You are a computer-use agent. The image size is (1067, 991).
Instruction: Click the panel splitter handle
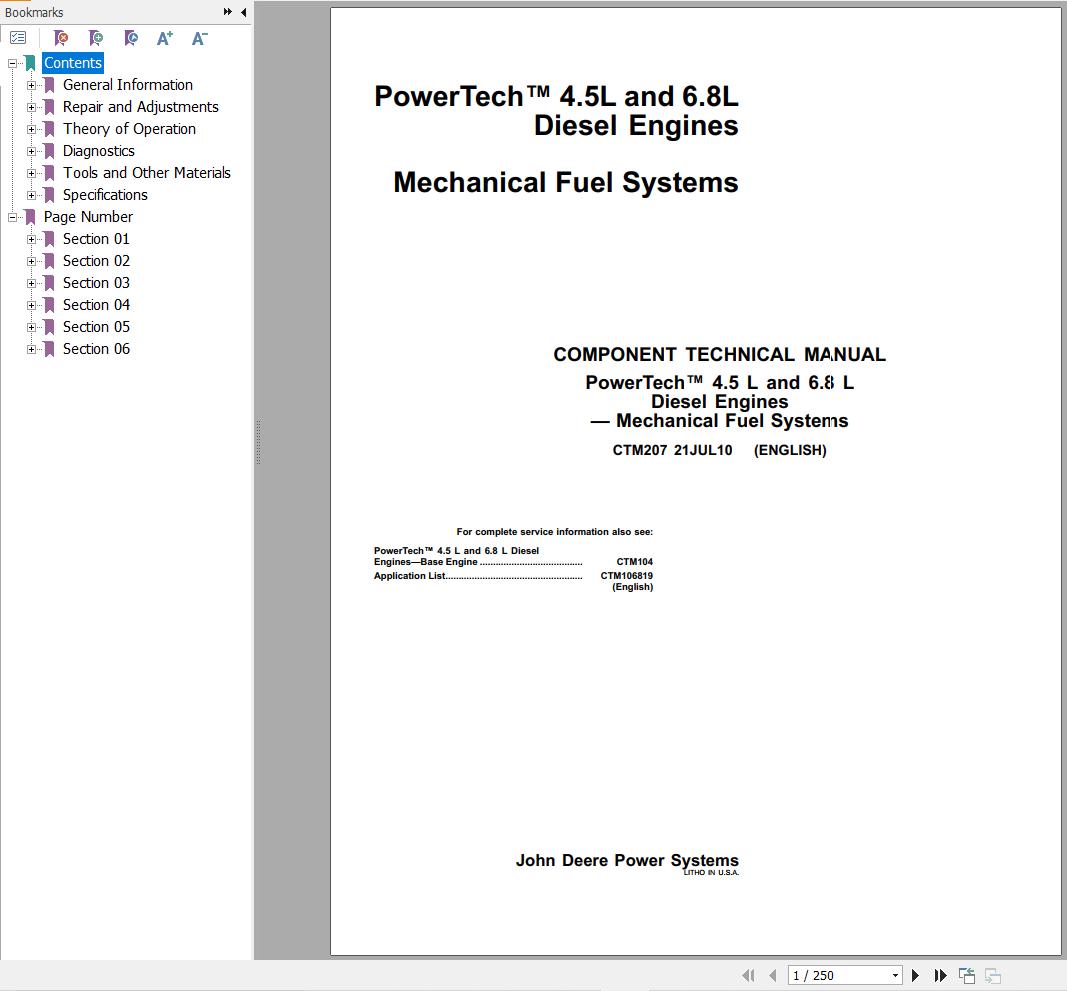pyautogui.click(x=258, y=442)
